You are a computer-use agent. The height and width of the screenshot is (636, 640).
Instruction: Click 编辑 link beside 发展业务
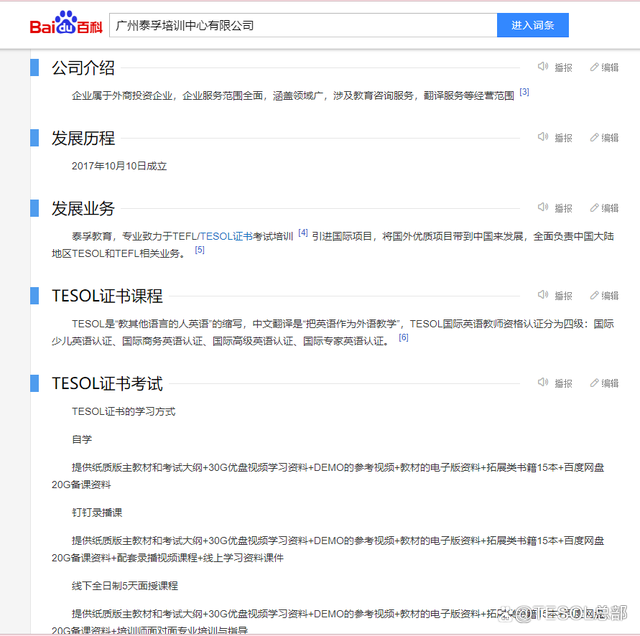pos(610,208)
